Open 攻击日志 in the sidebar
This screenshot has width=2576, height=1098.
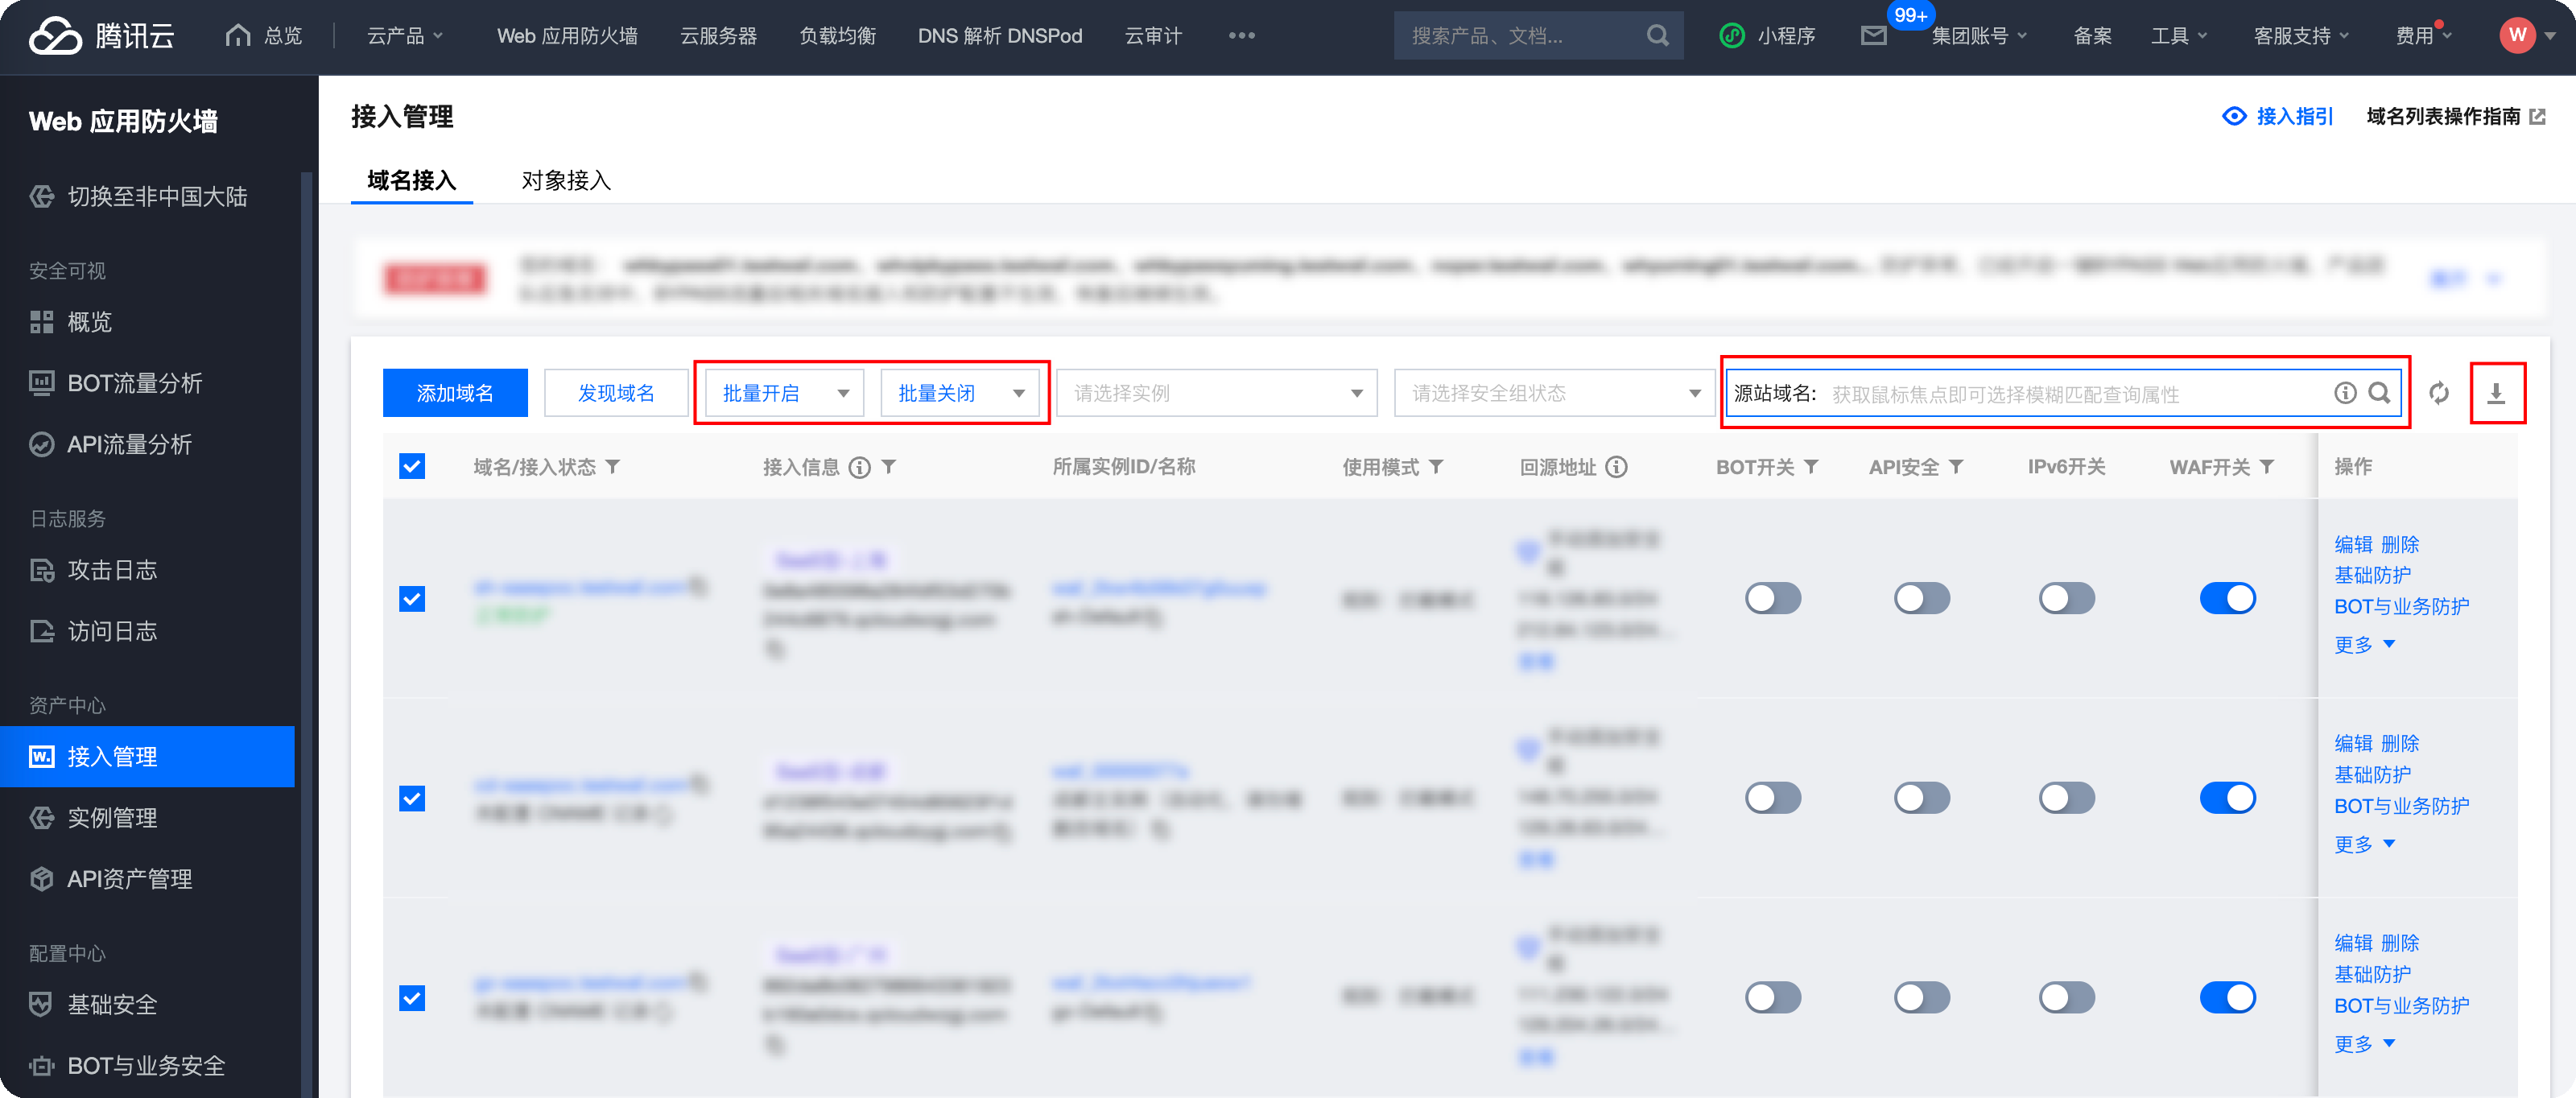tap(112, 570)
